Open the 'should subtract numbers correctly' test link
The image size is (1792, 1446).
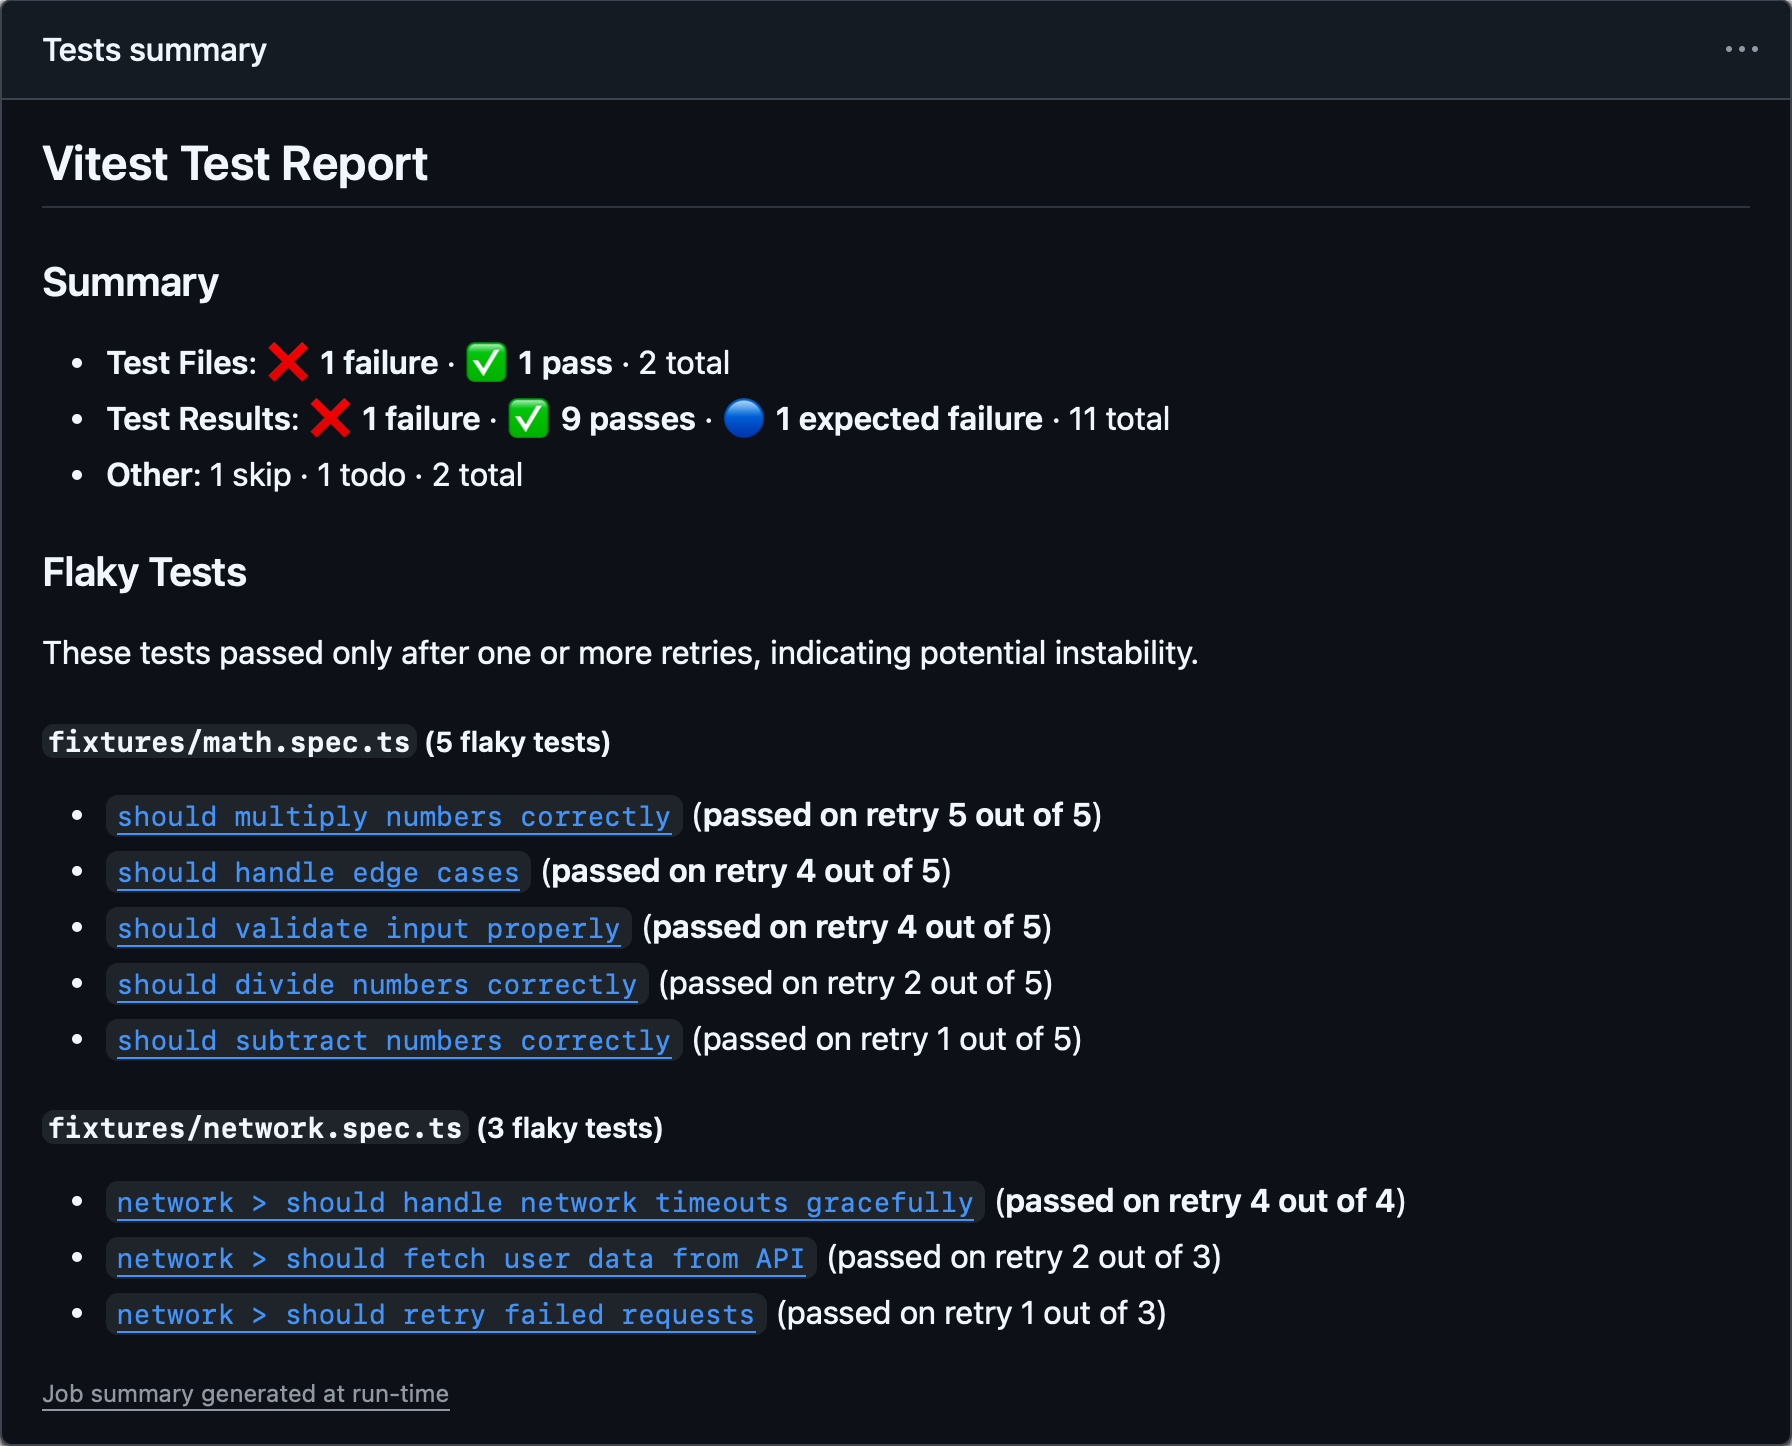point(394,1040)
